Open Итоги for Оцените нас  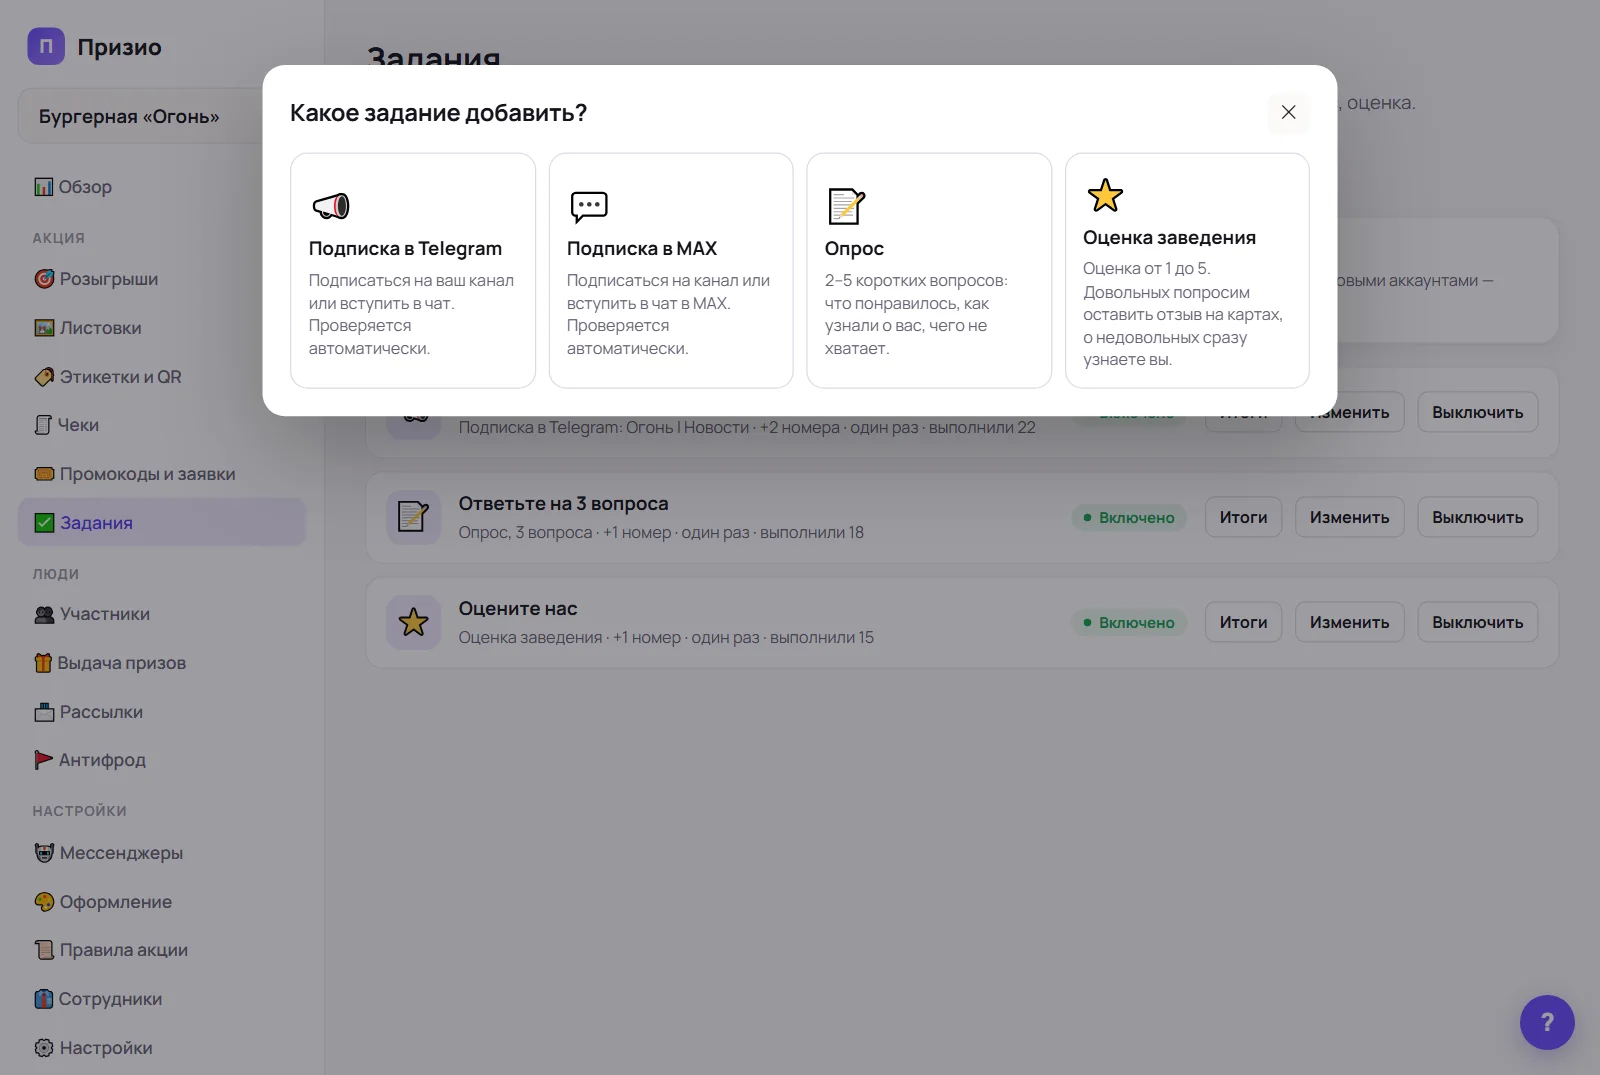pyautogui.click(x=1243, y=622)
